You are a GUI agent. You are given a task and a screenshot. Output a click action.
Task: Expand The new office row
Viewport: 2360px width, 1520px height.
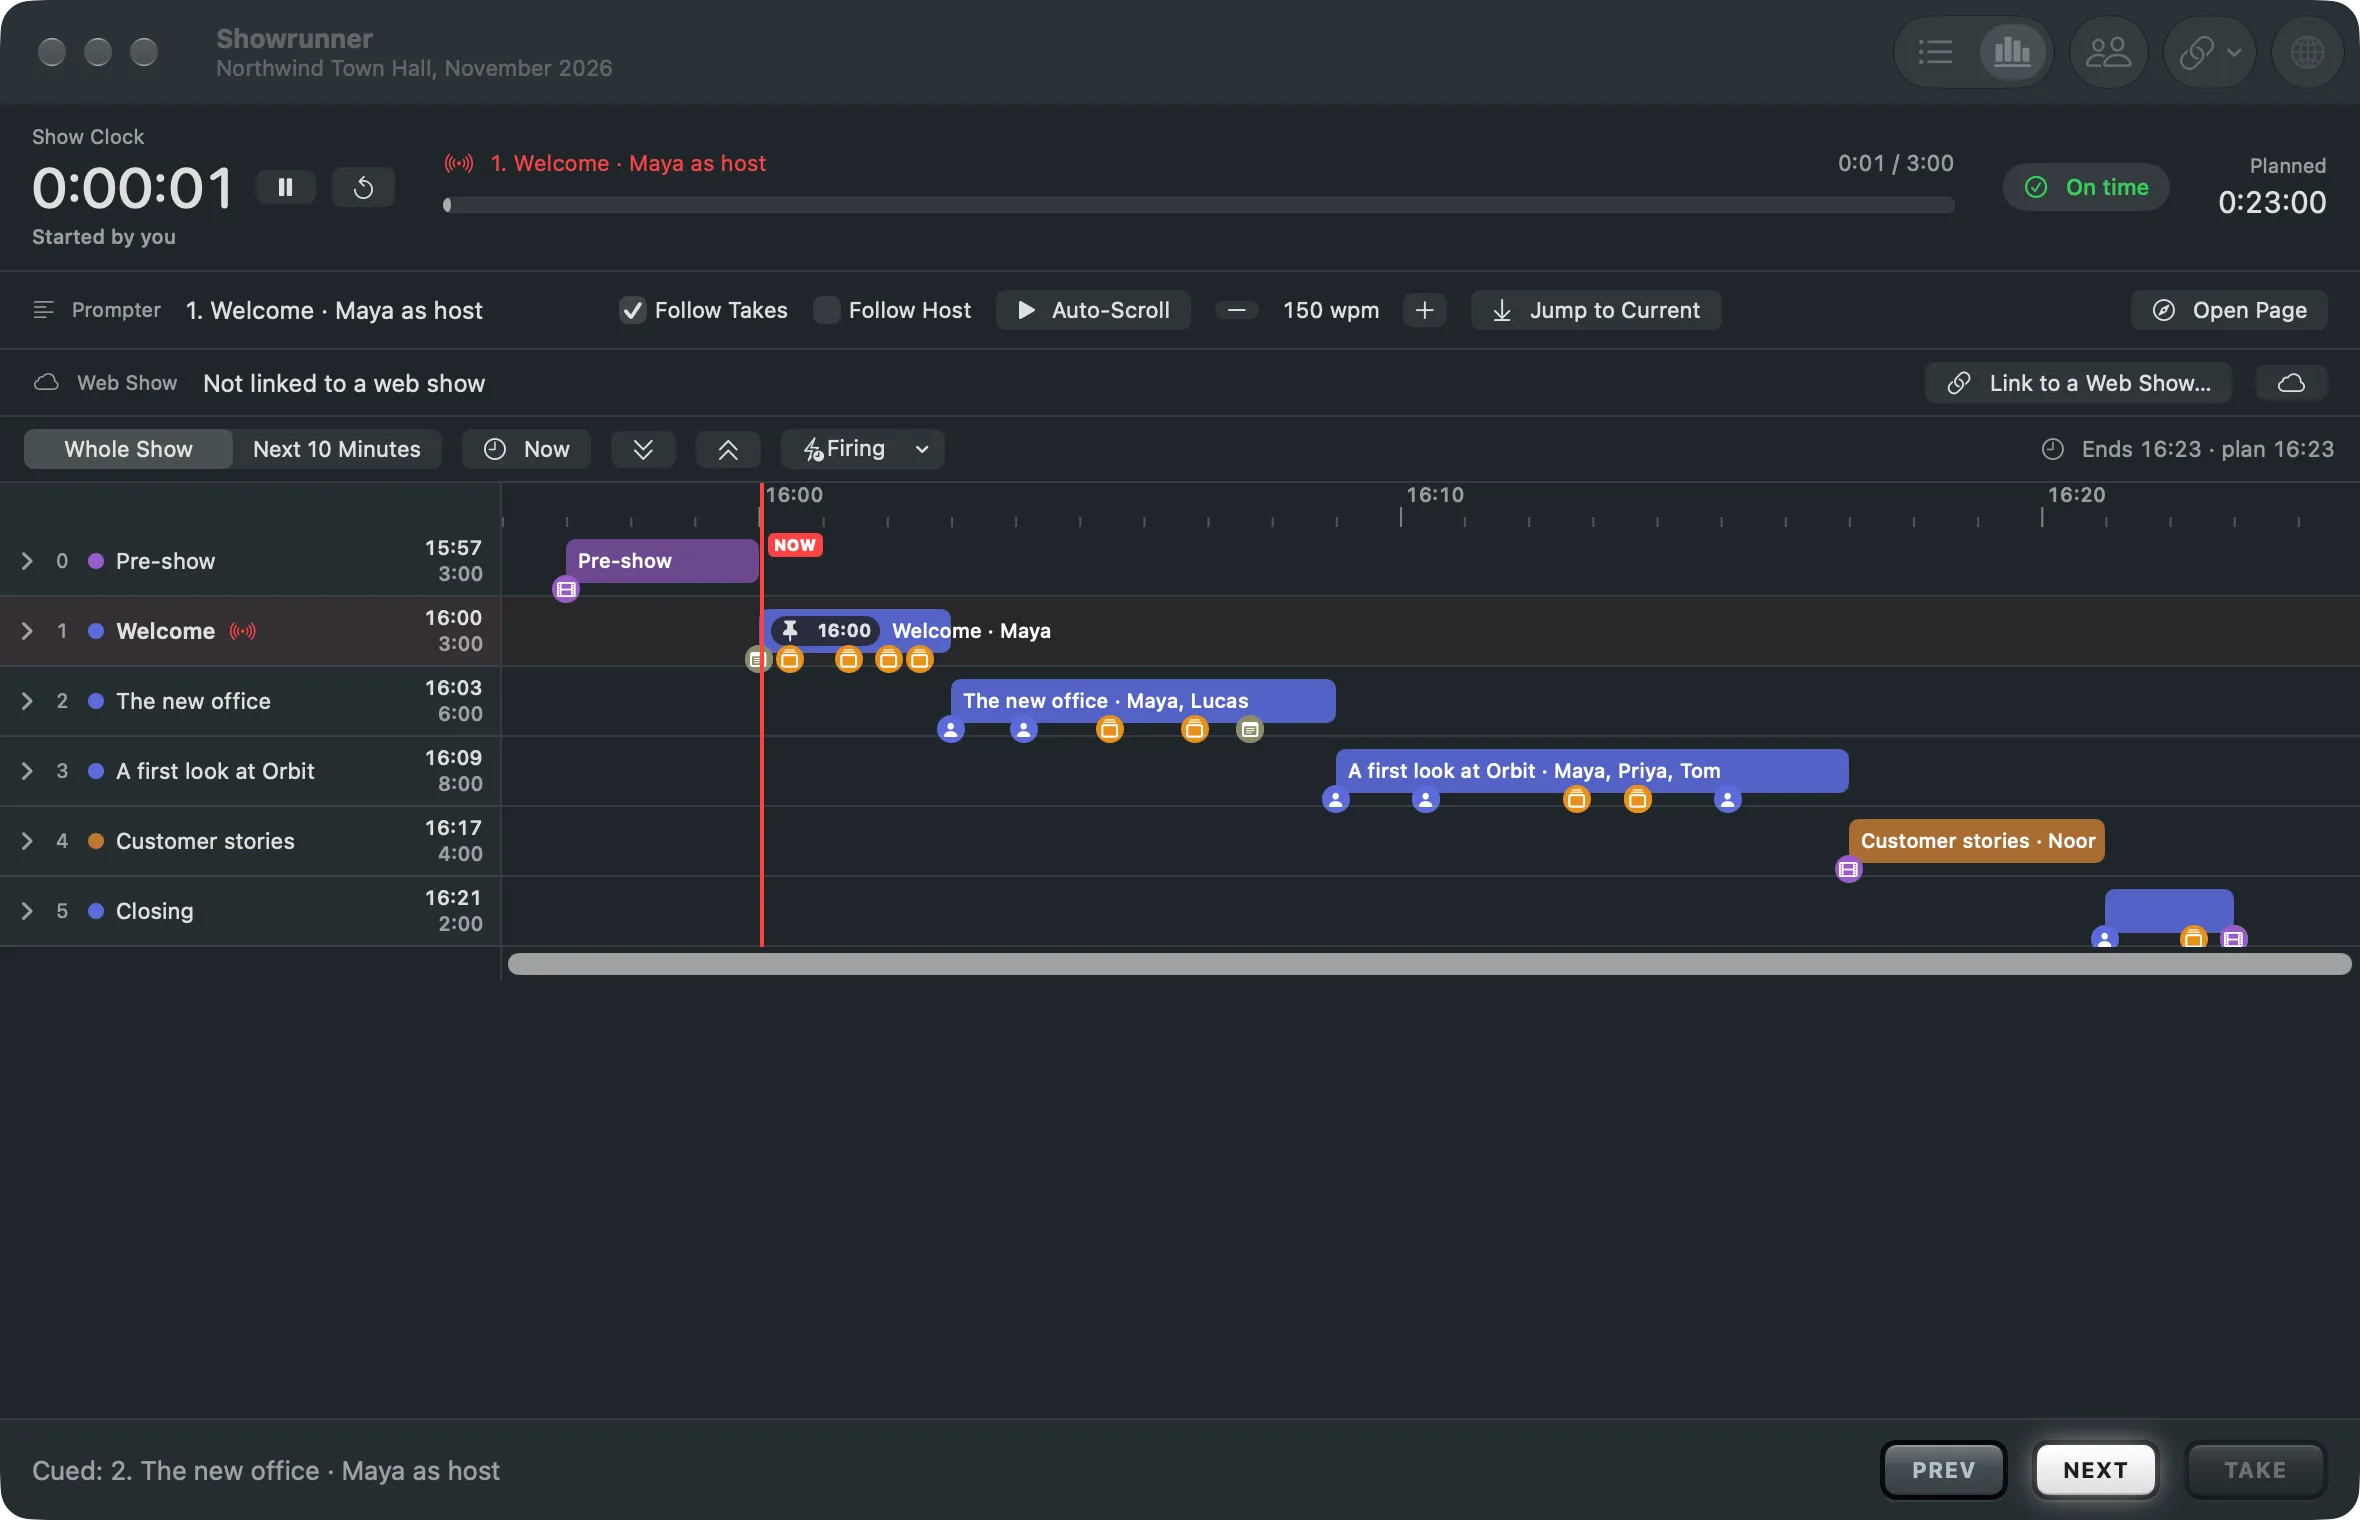click(x=27, y=701)
